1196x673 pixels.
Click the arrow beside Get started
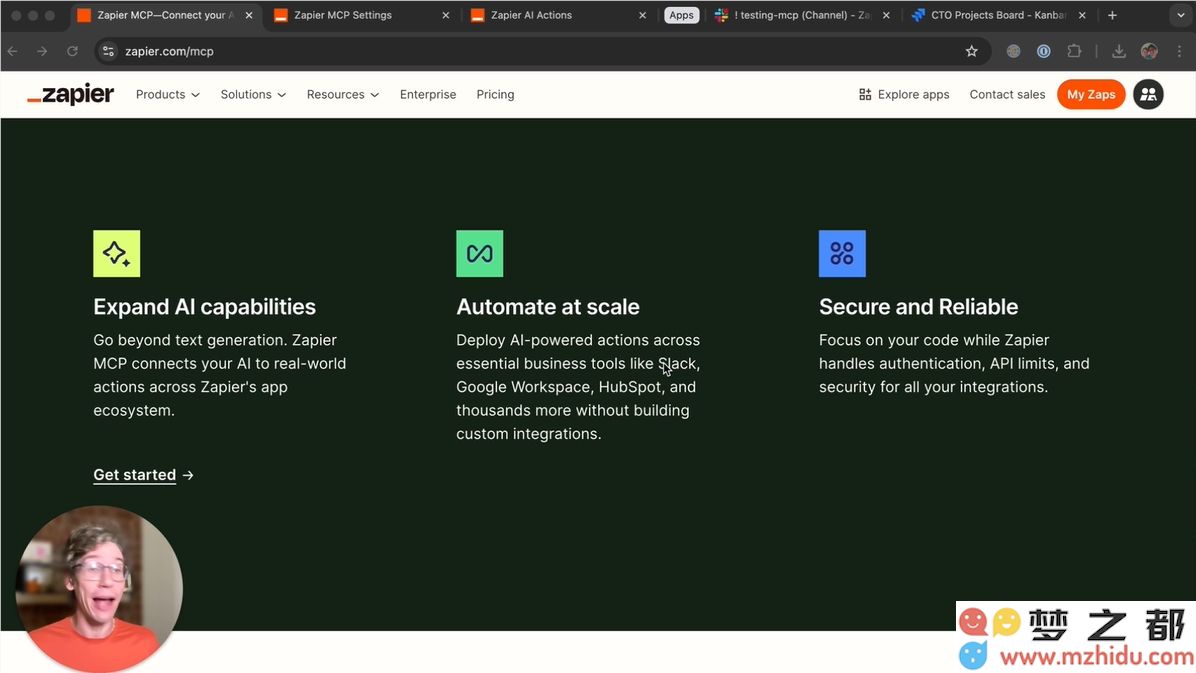pyautogui.click(x=188, y=475)
